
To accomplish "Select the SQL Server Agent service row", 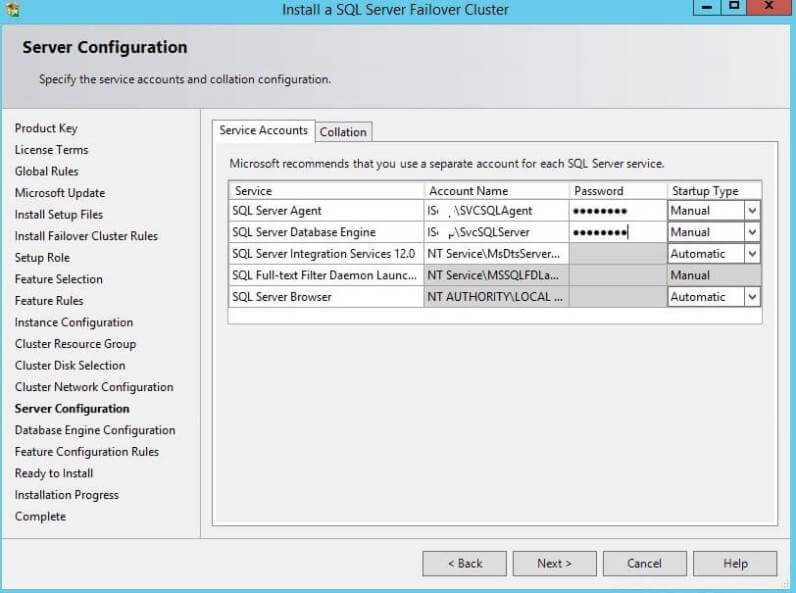I will click(x=326, y=211).
